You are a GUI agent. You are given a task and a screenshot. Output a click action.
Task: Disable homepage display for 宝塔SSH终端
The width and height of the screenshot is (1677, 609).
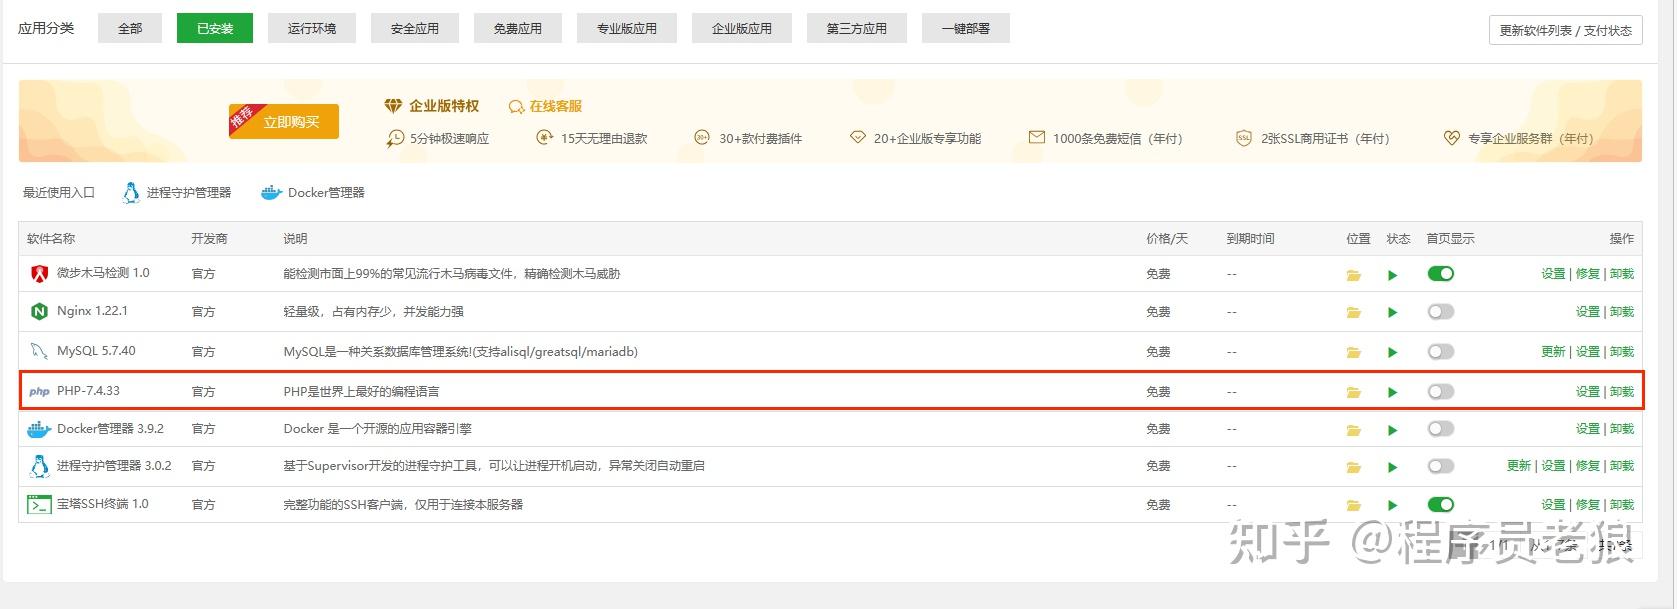point(1441,504)
